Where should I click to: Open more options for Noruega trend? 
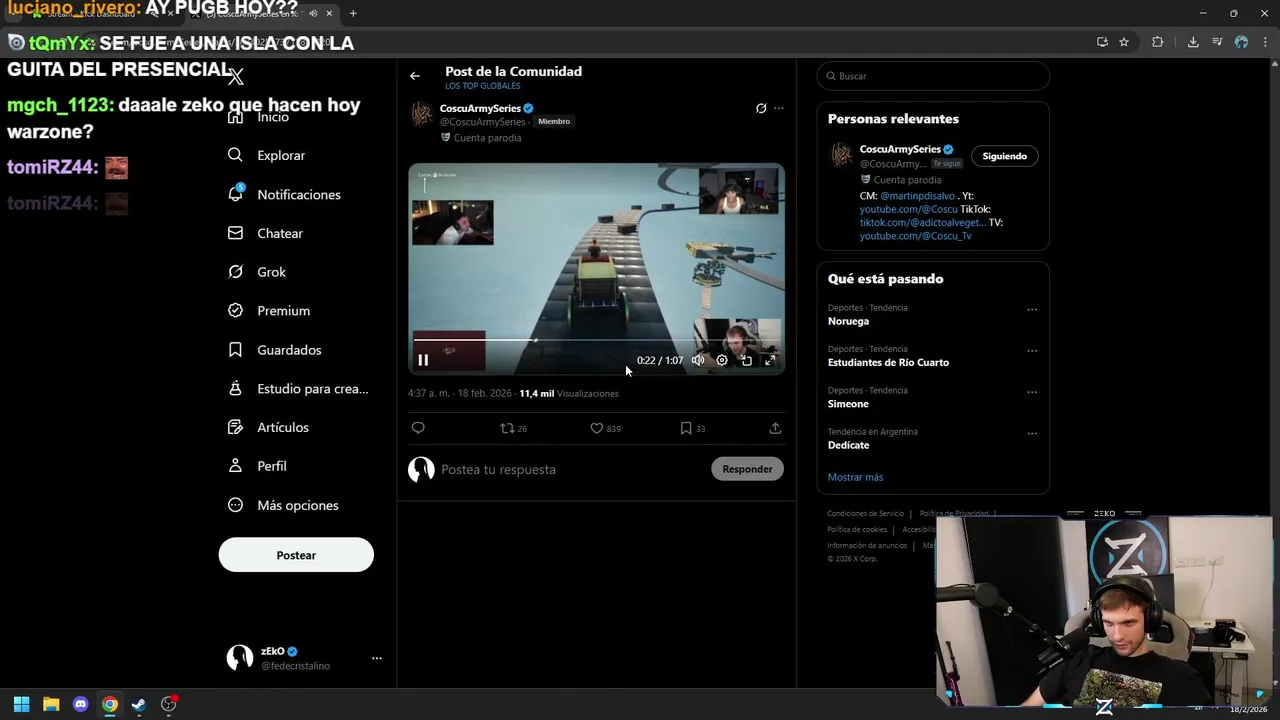[1032, 309]
